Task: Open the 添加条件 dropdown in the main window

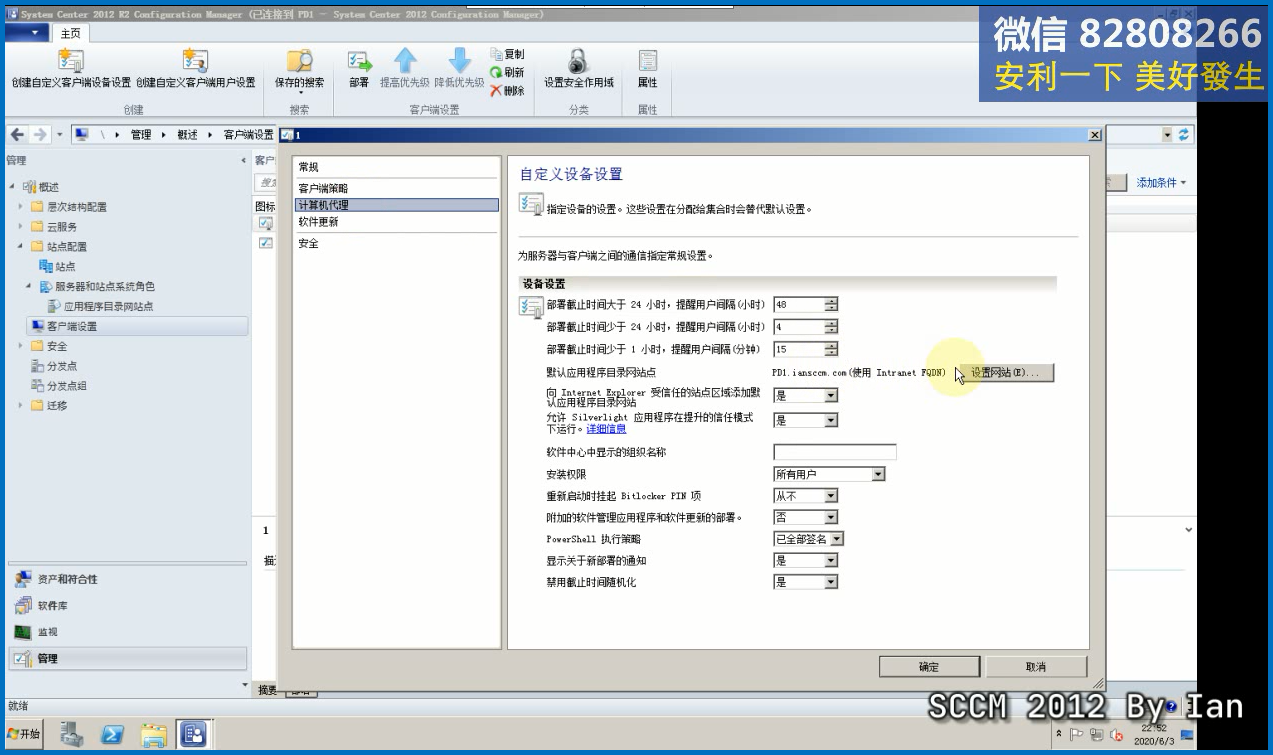Action: [1161, 183]
